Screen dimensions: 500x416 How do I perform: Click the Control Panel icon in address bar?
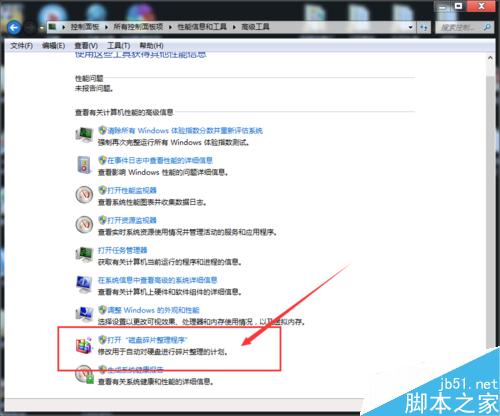coord(52,27)
